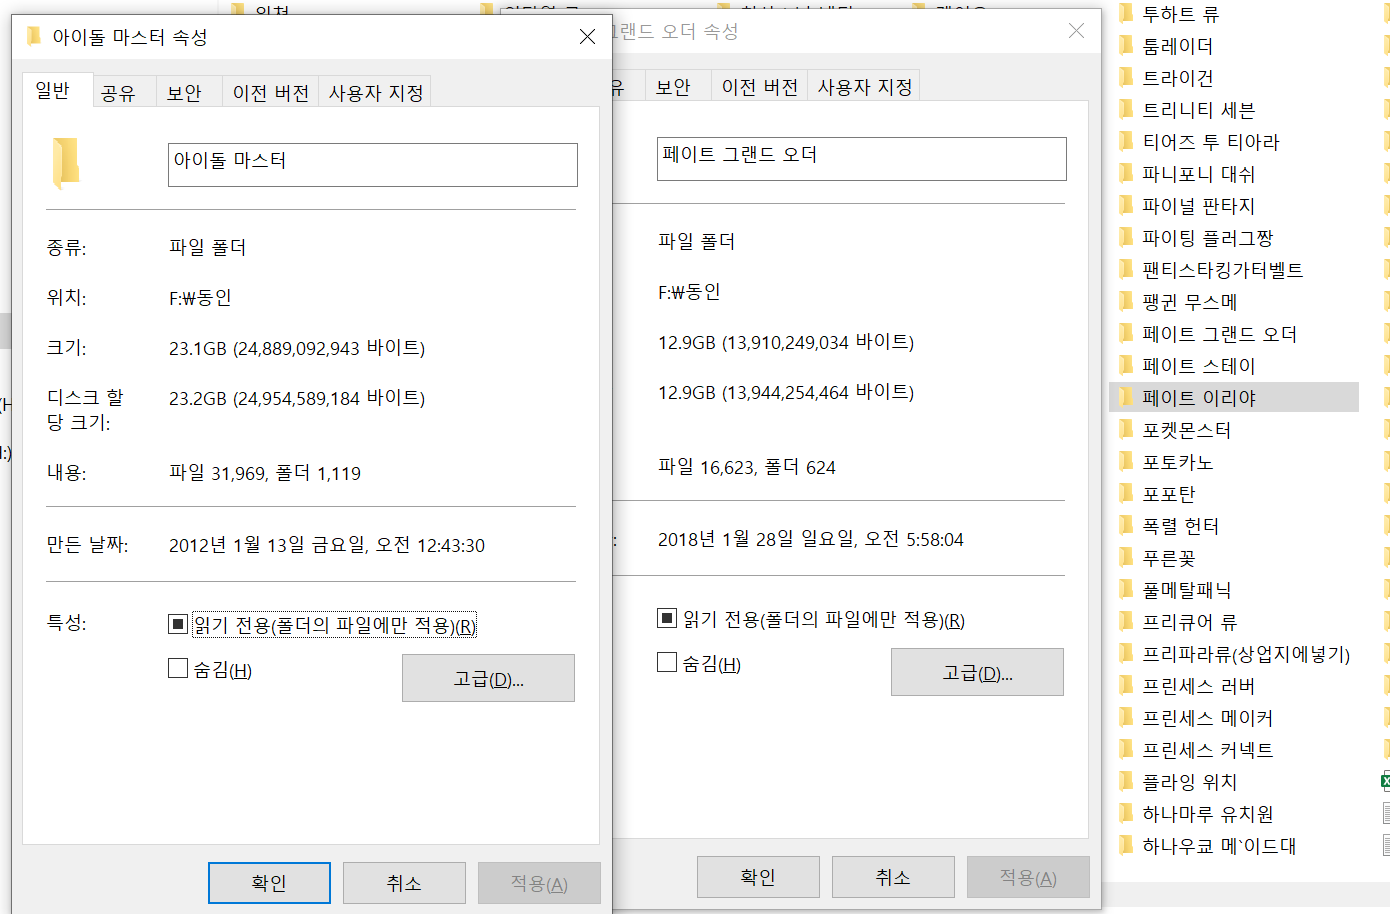Click the 아이돌 마스터 folder name field
This screenshot has width=1390, height=914.
click(372, 164)
